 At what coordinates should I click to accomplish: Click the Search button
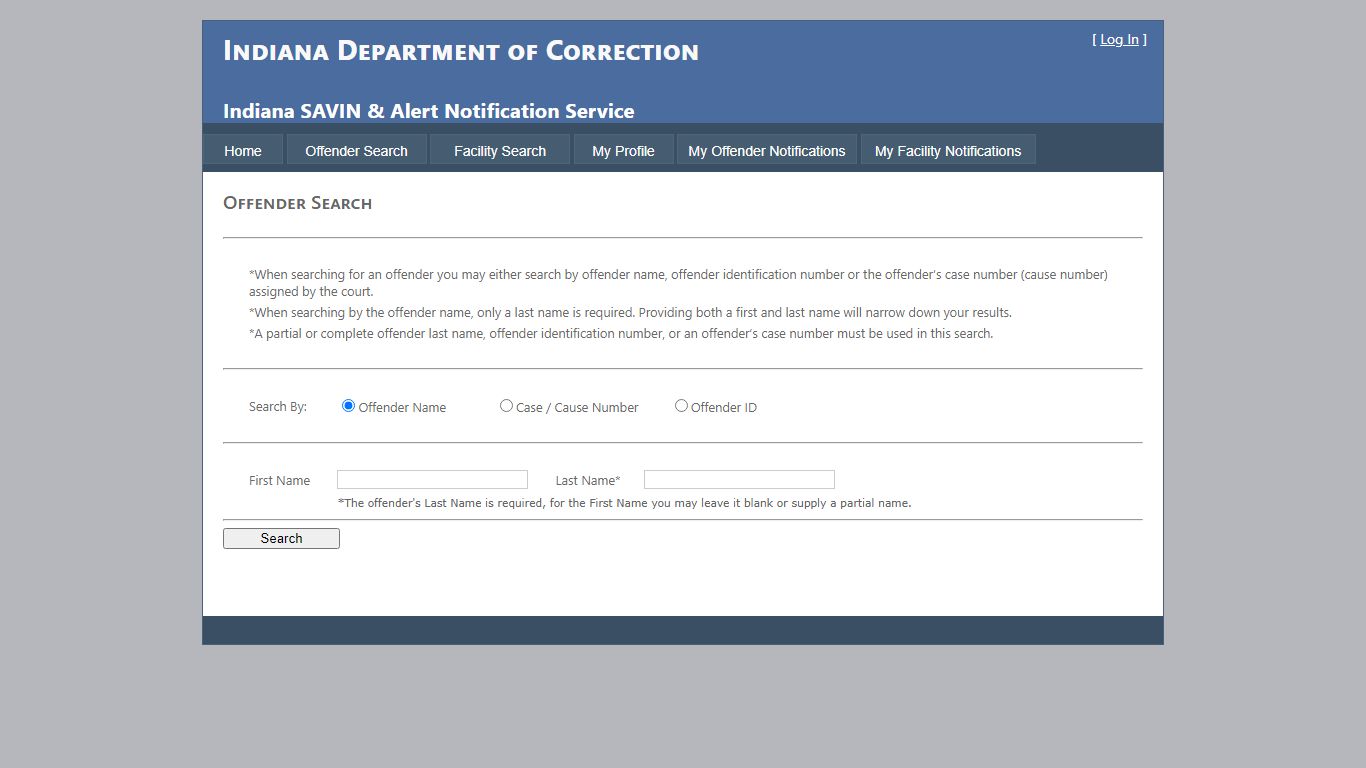281,538
